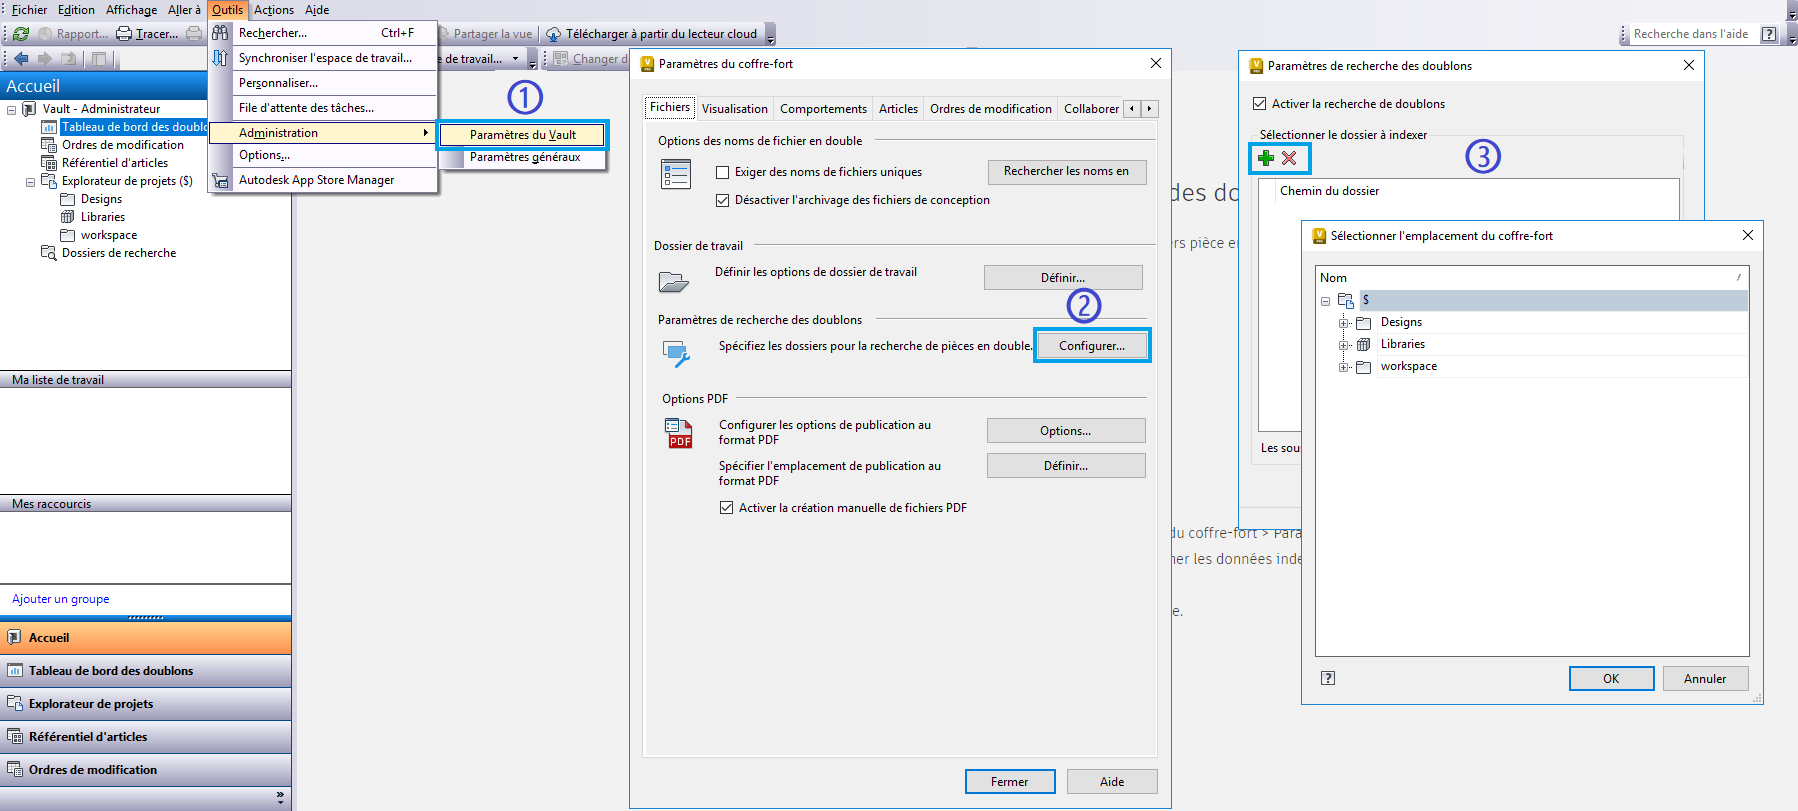Click the cloud download icon in the toolbar
The width and height of the screenshot is (1798, 811).
(x=553, y=34)
